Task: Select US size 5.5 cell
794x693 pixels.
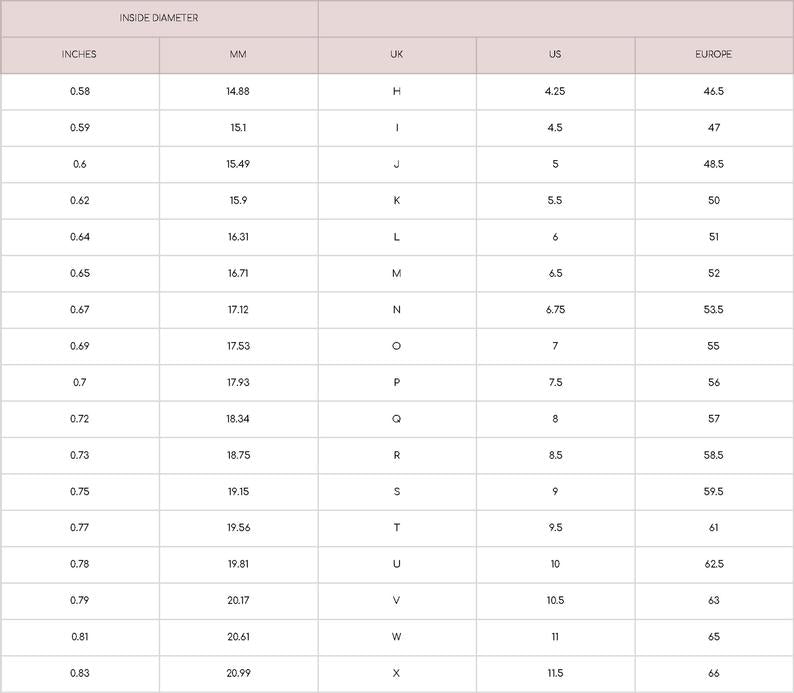Action: coord(555,200)
